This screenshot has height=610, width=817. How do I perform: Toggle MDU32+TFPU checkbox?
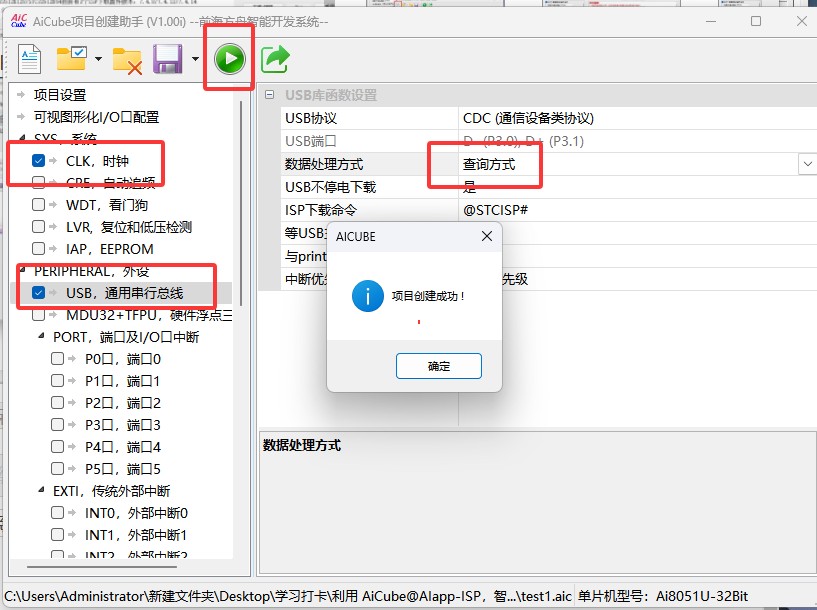[x=38, y=315]
